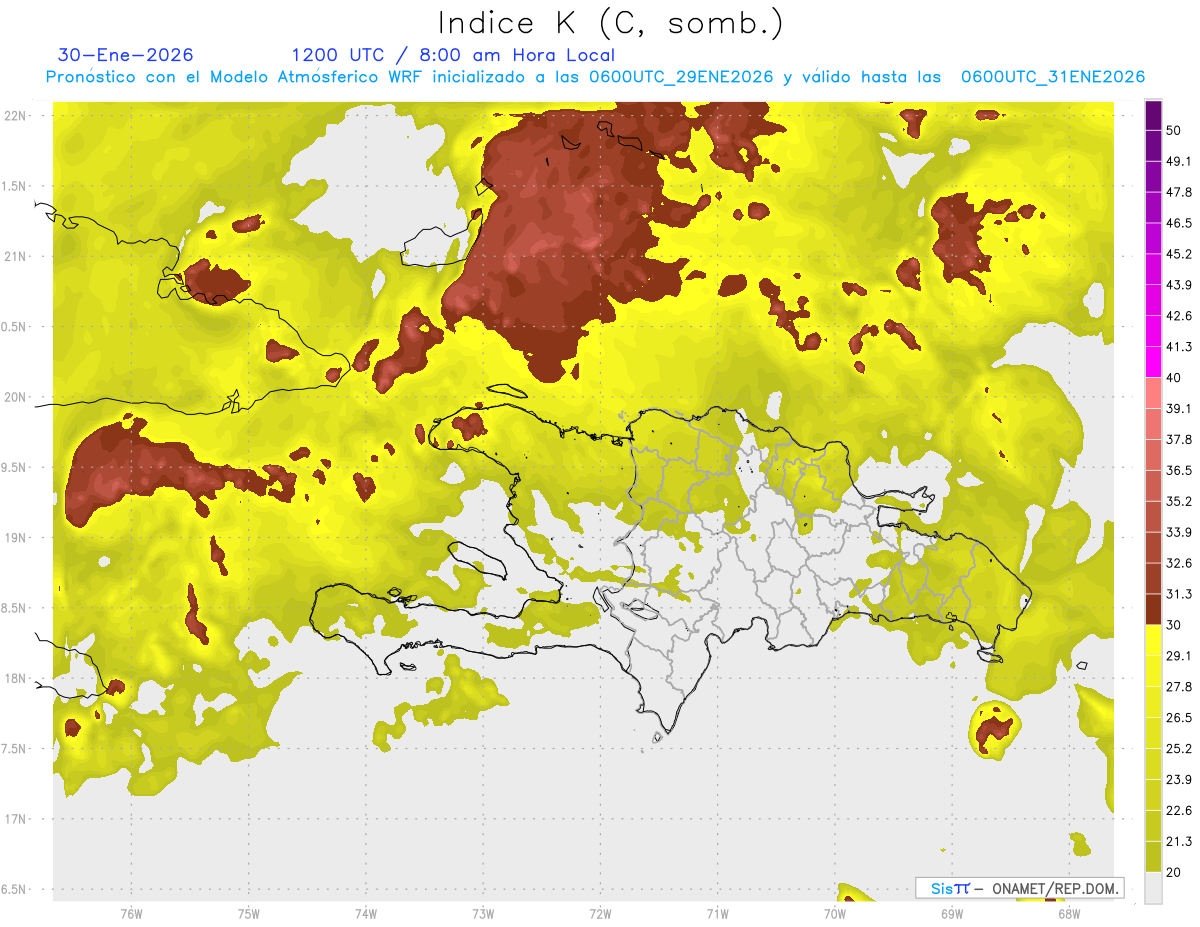Click the legend value "35.2"
Image resolution: width=1200 pixels, height=927 pixels.
point(1179,501)
